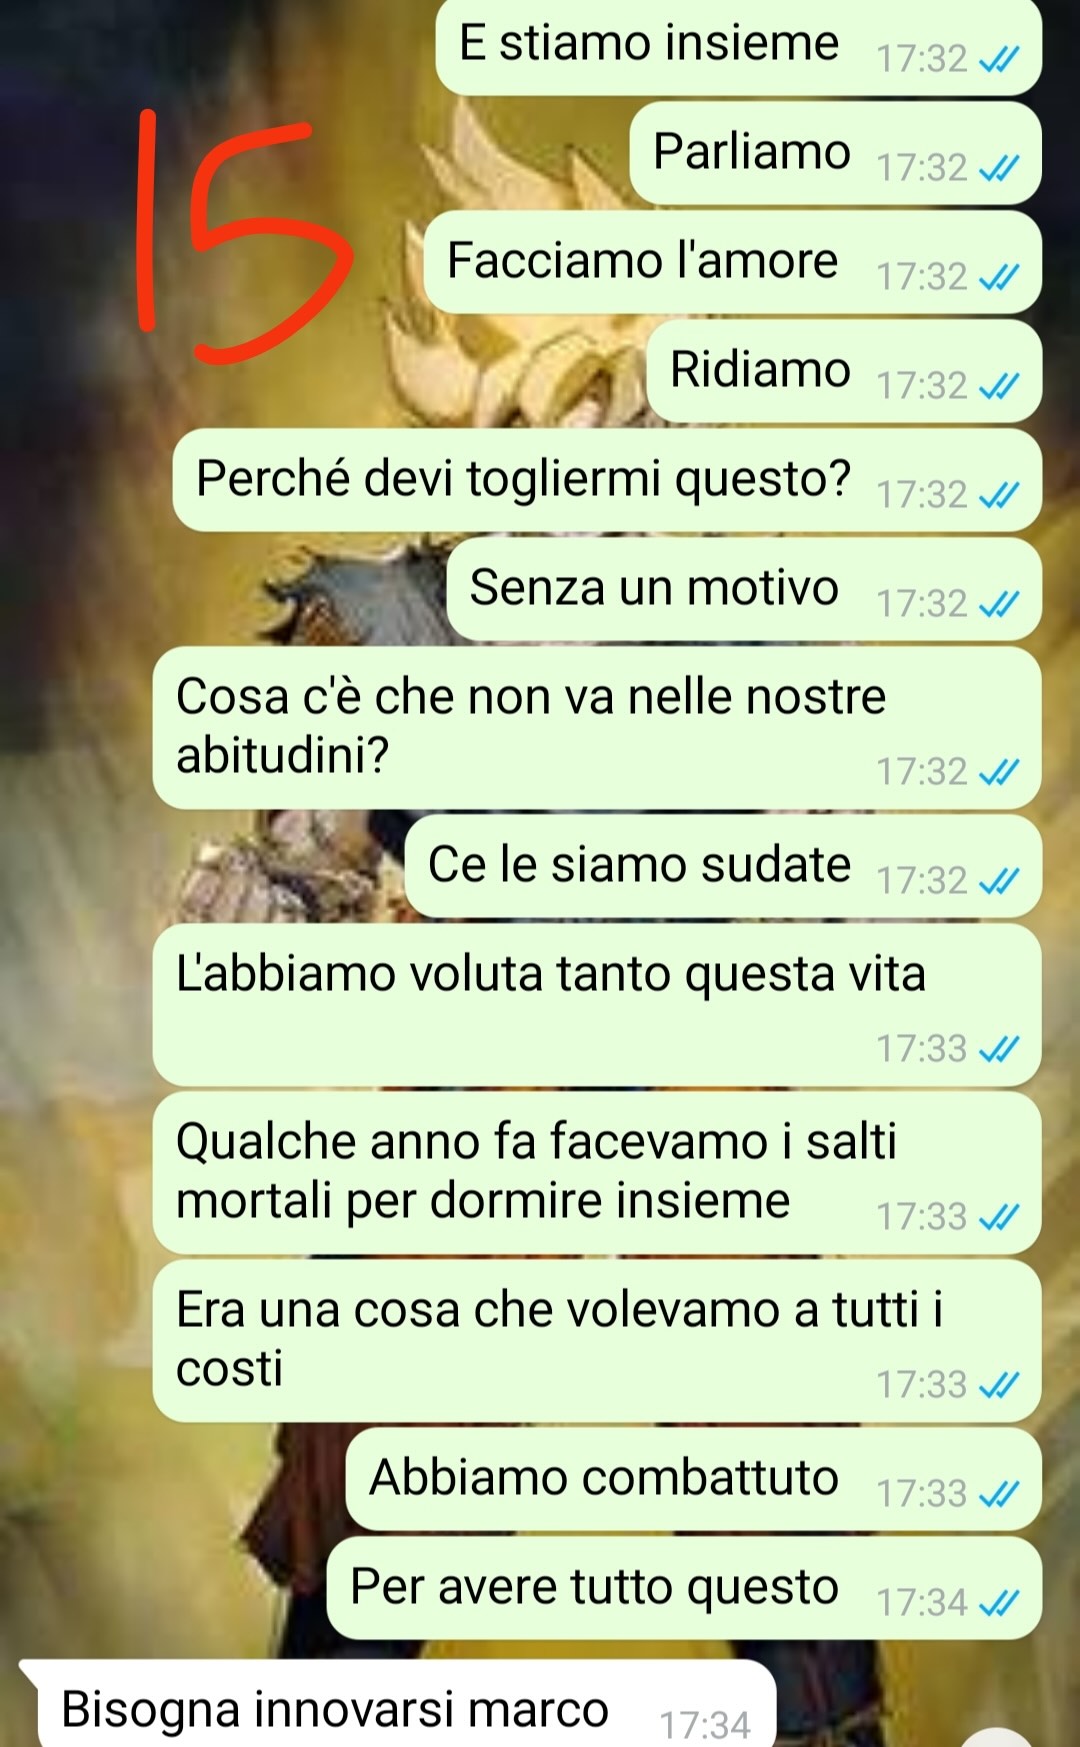Tap the 17:32 timestamp on "abitudini?" message
1080x1747 pixels.
pos(921,772)
